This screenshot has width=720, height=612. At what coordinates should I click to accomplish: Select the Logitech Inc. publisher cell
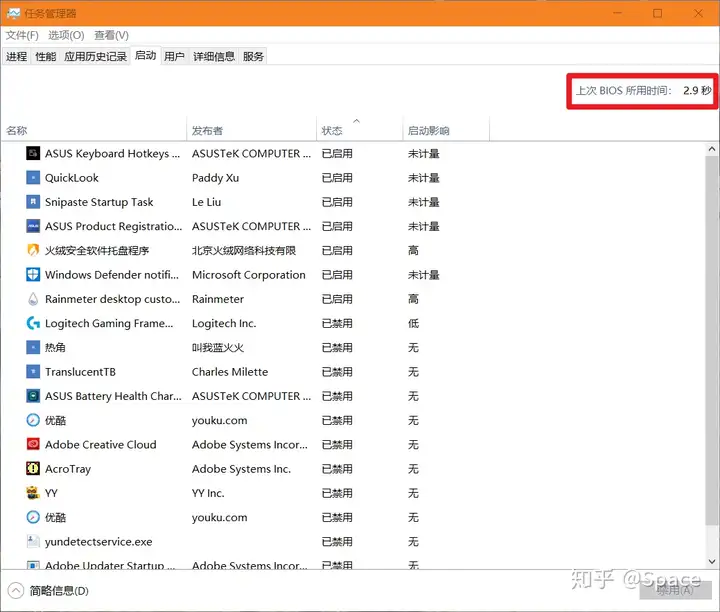click(x=224, y=323)
